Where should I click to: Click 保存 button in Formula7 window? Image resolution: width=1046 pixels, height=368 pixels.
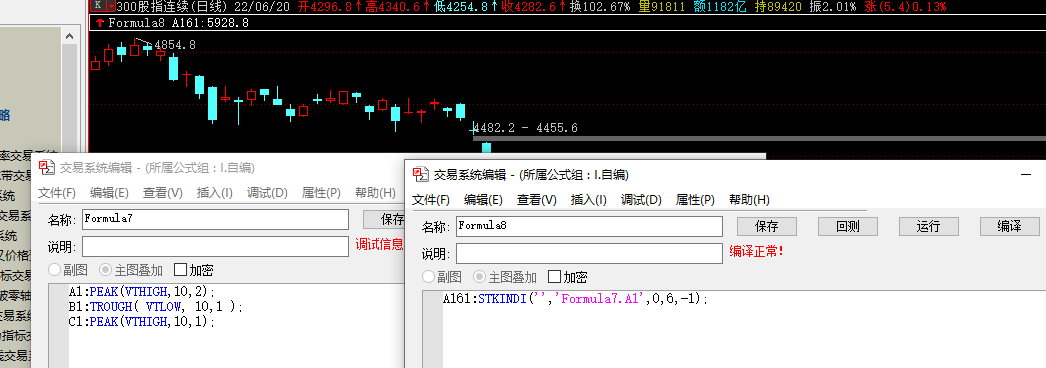pyautogui.click(x=384, y=219)
